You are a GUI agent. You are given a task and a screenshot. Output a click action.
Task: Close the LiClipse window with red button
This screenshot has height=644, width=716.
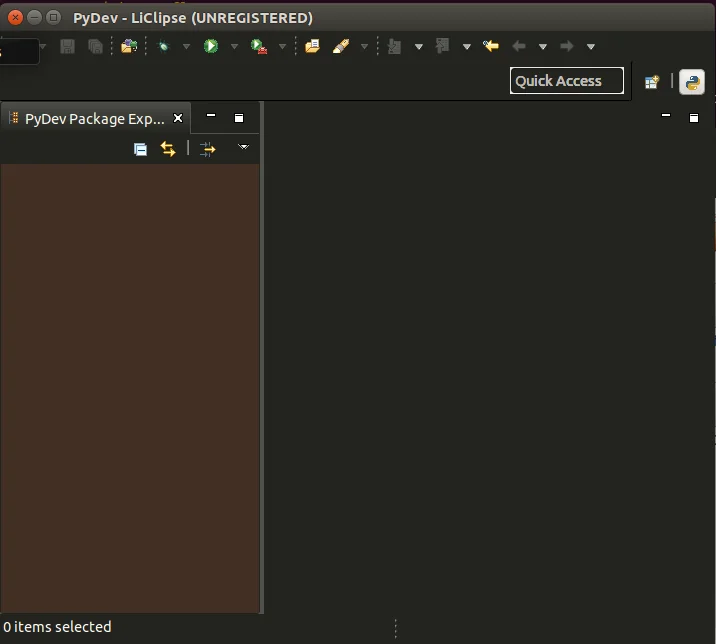(15, 18)
